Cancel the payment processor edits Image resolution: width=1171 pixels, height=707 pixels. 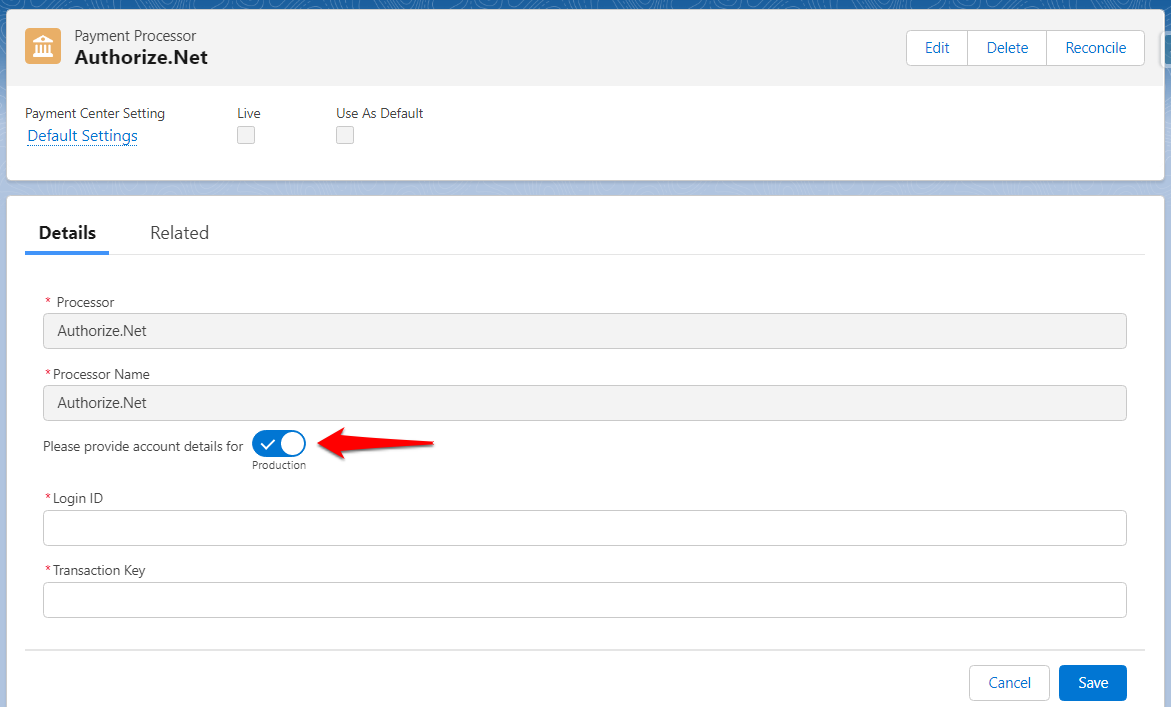pyautogui.click(x=1009, y=682)
